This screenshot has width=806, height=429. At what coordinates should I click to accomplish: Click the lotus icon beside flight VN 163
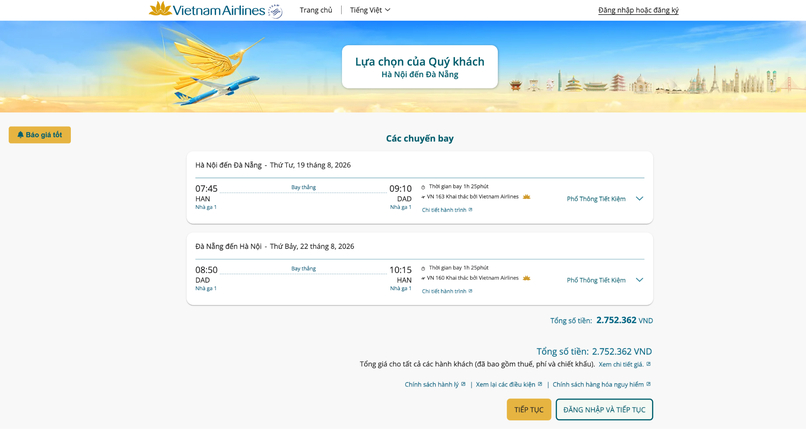(526, 197)
